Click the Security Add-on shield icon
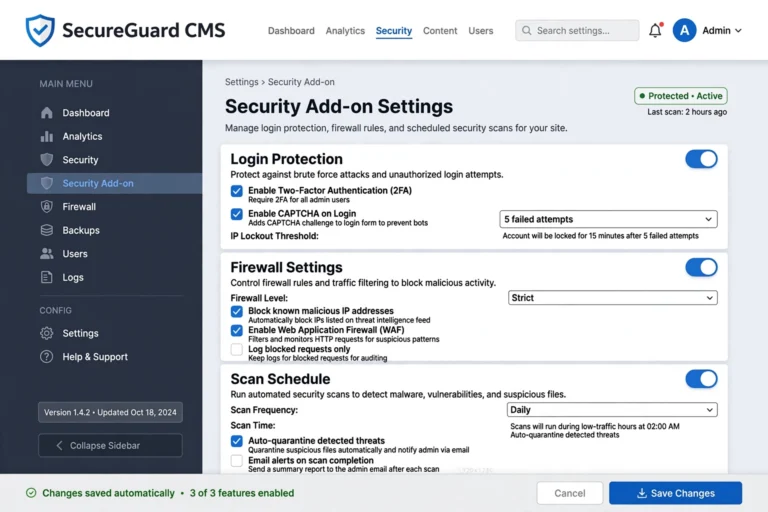768x512 pixels. pyautogui.click(x=47, y=183)
